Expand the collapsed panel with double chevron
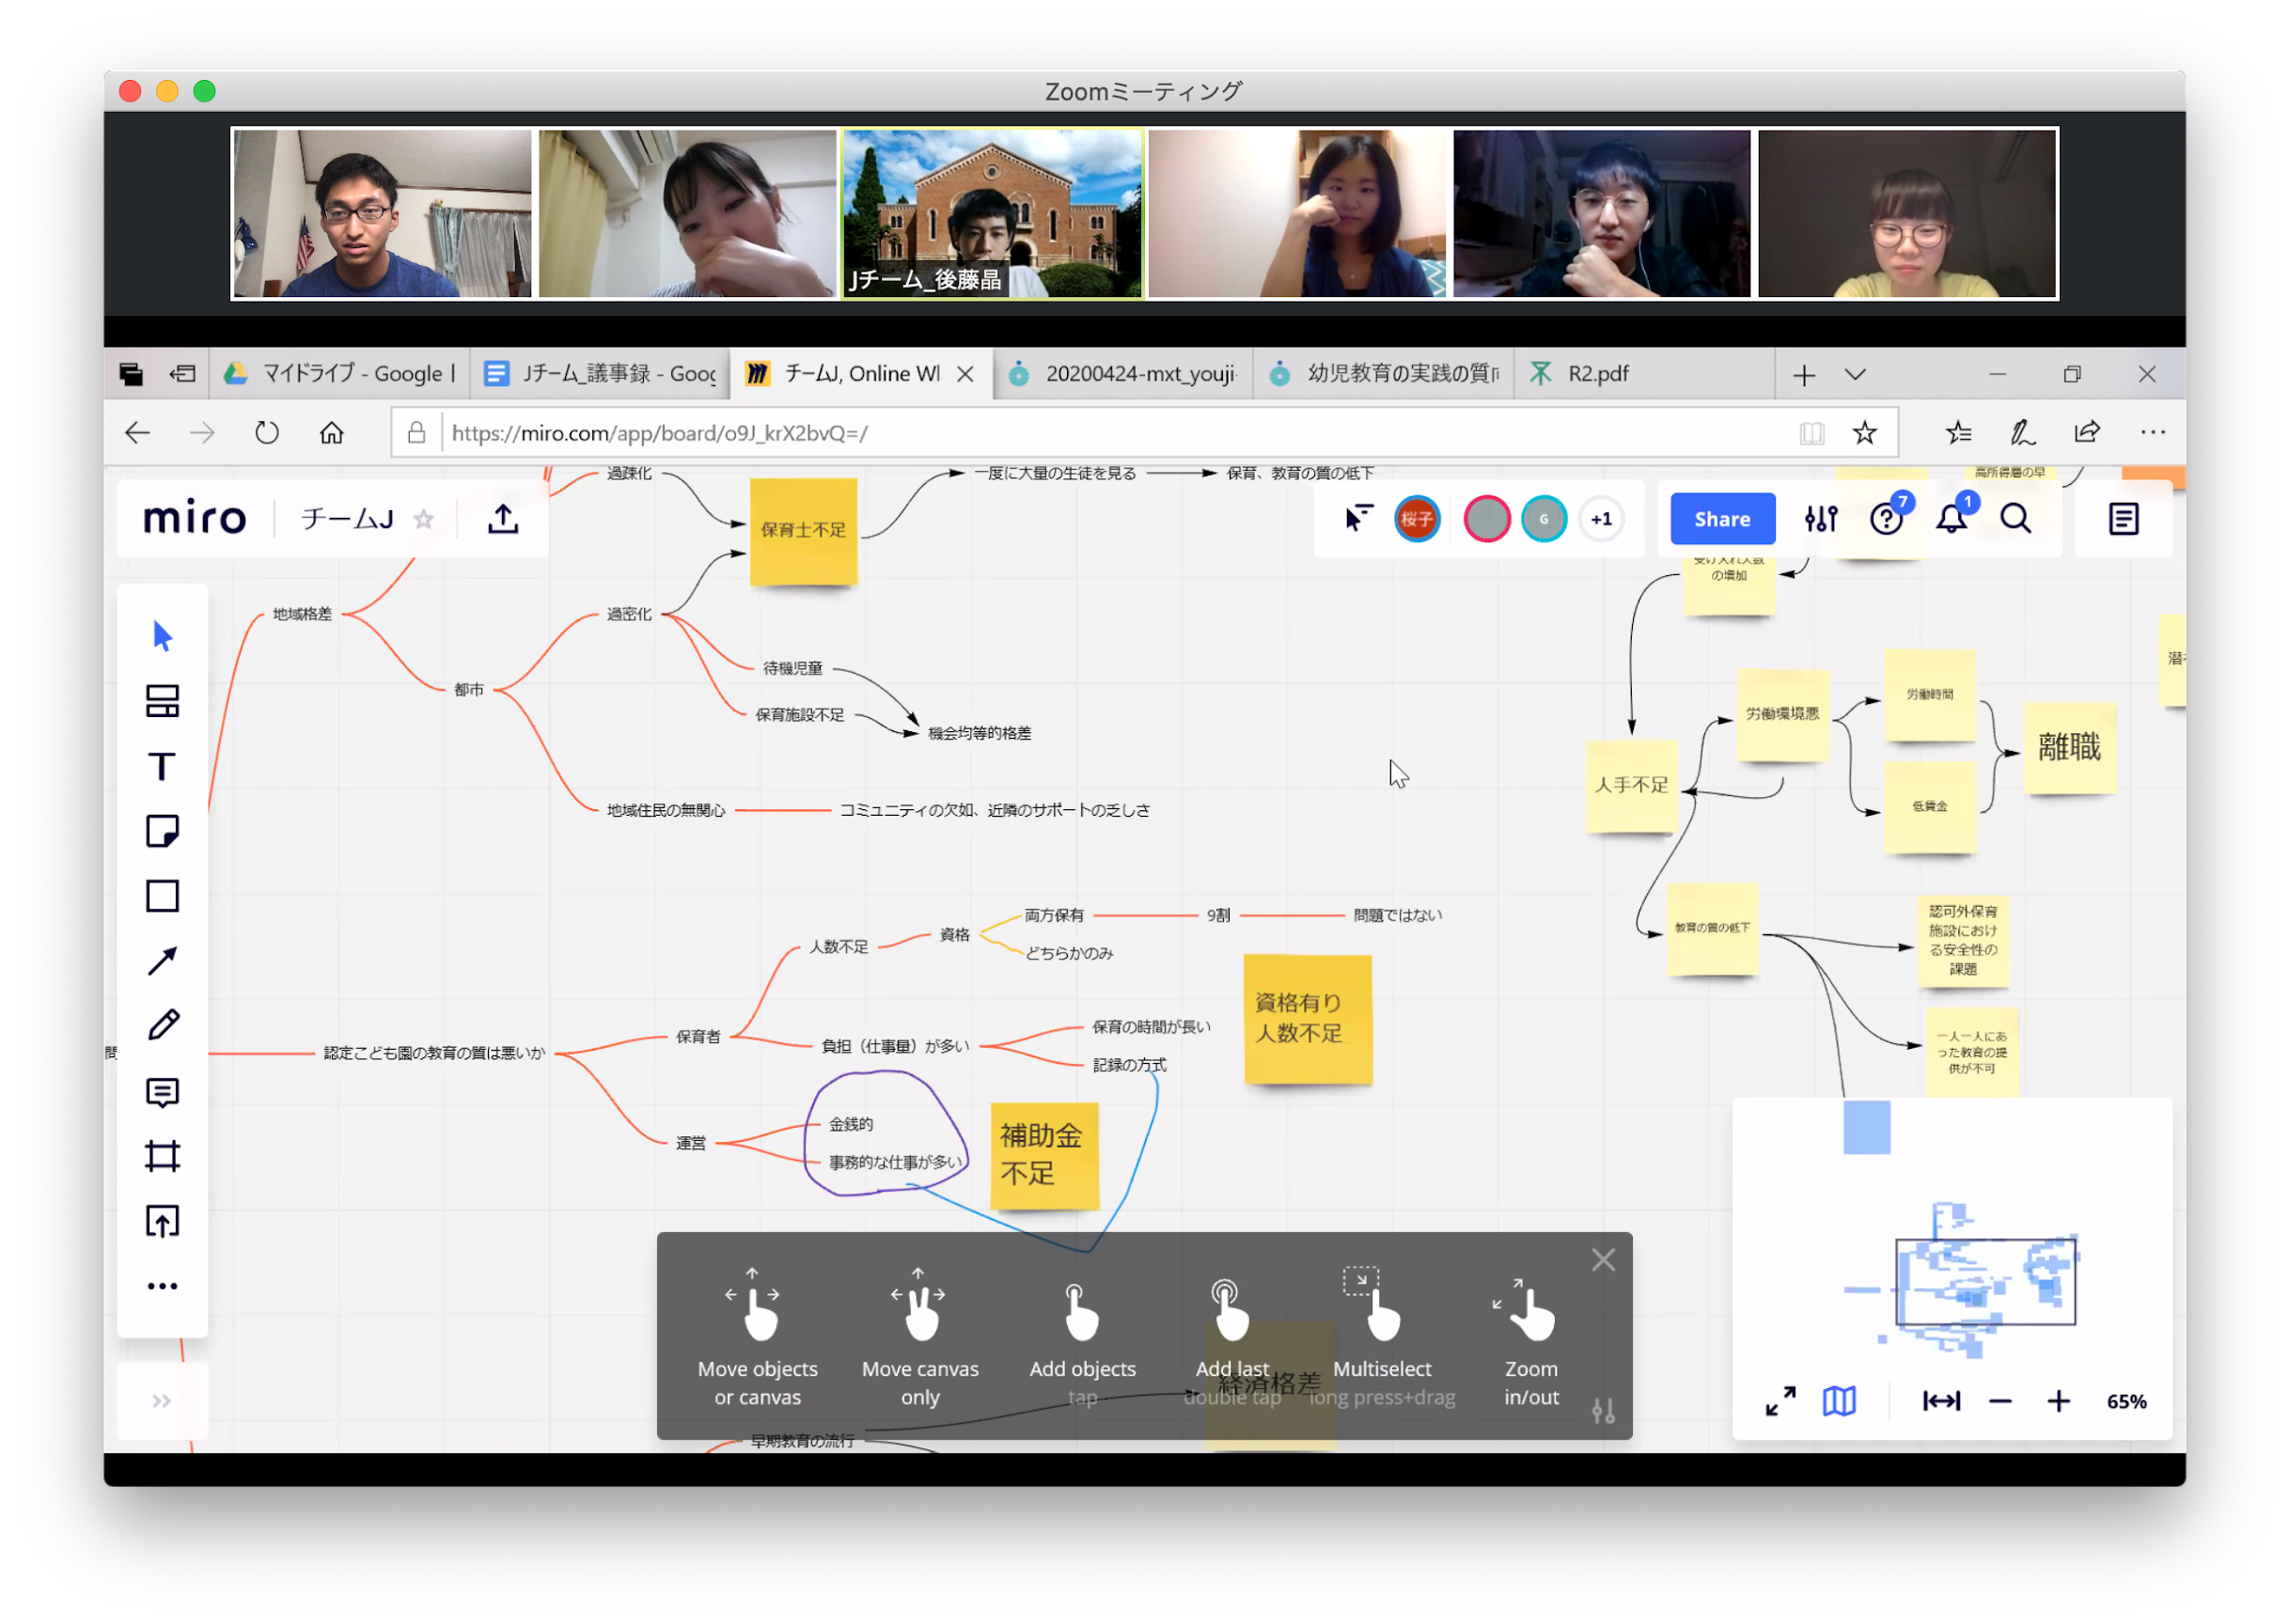The height and width of the screenshot is (1624, 2290). (162, 1402)
